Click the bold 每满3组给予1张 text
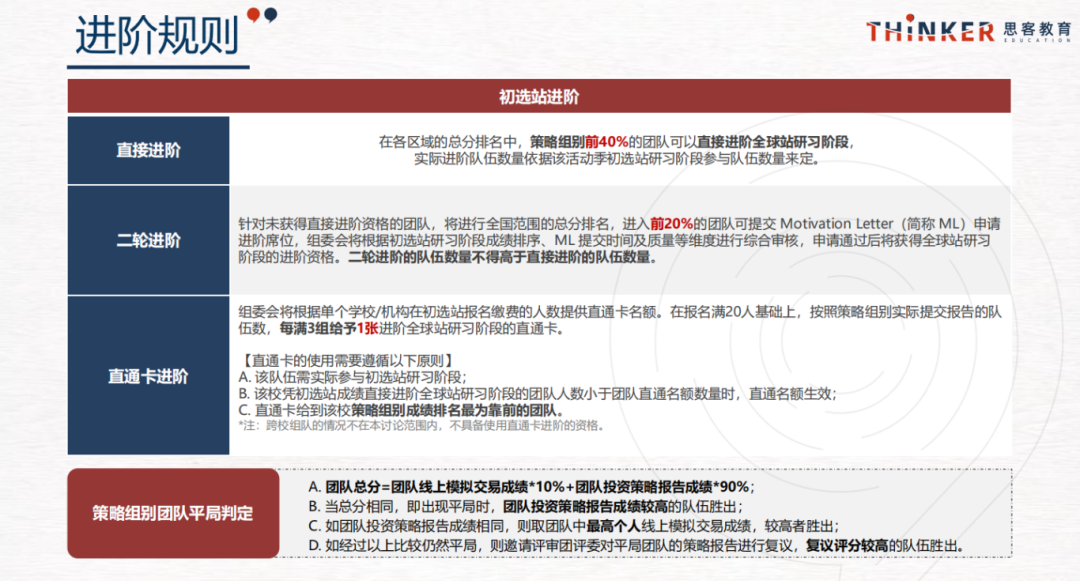Screen dimensions: 1080x581 [329, 328]
